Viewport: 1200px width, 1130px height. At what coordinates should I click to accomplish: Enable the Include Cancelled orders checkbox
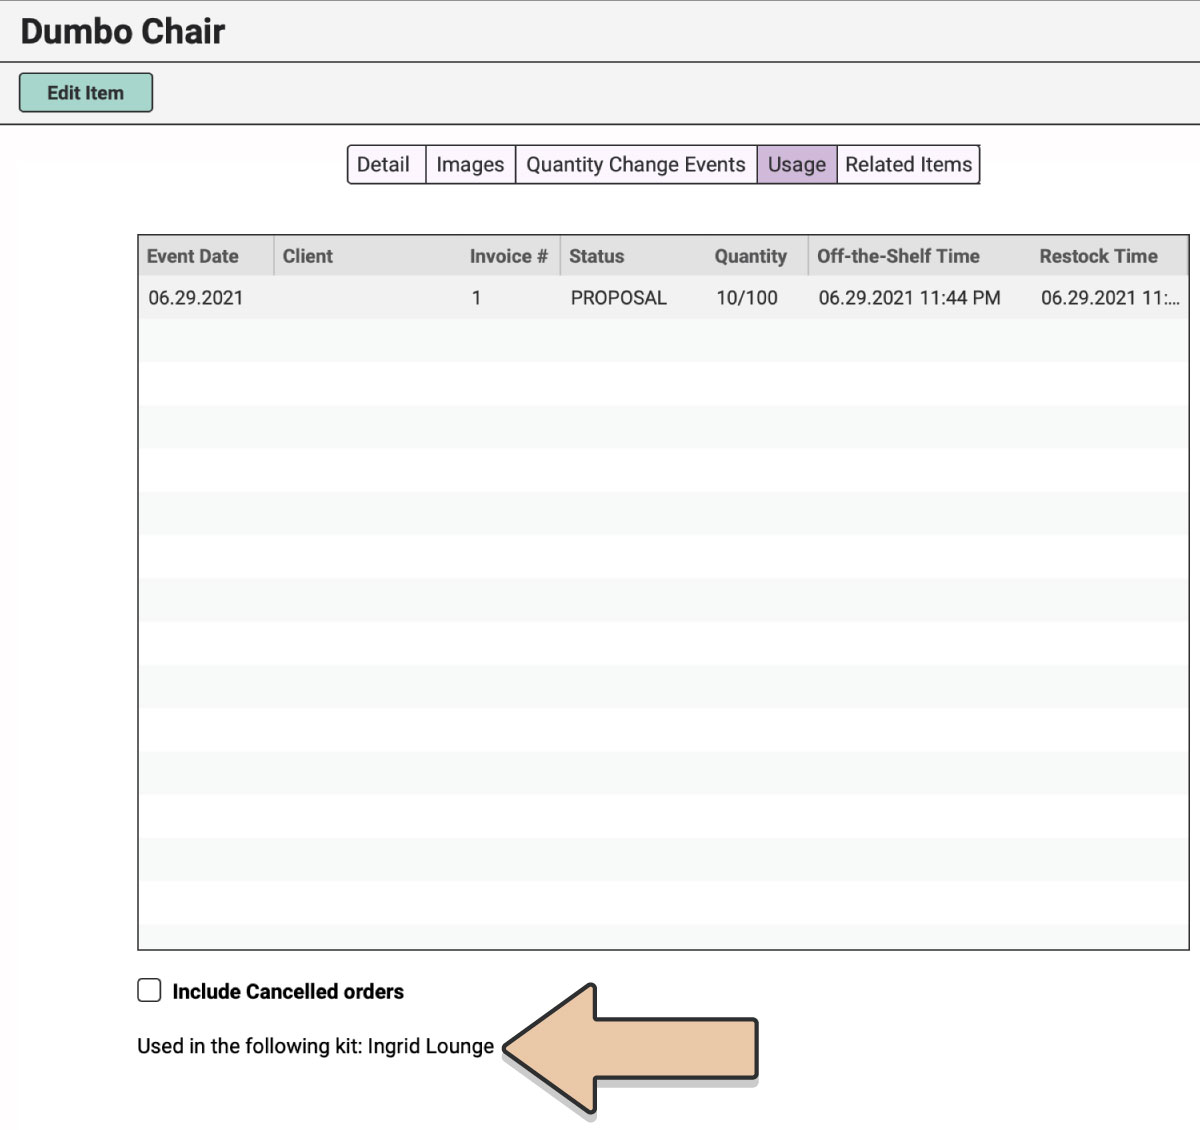(x=149, y=990)
